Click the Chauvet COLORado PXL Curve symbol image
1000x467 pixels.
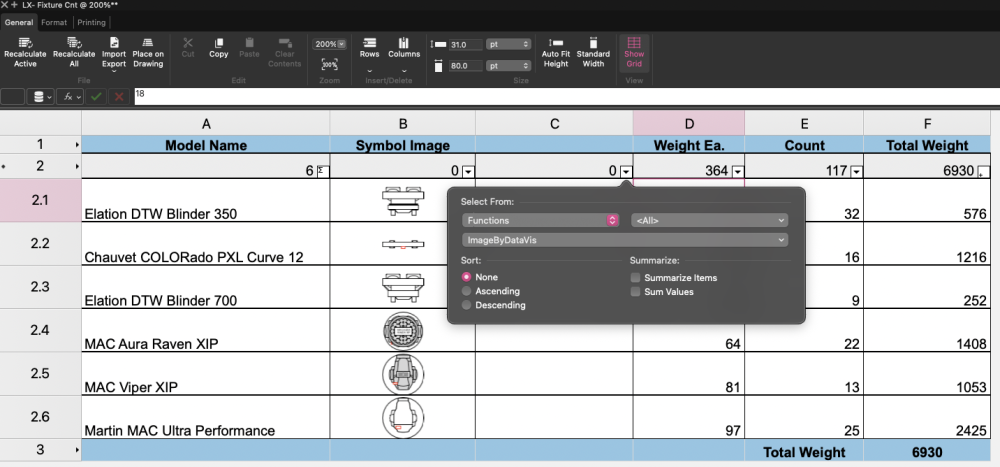402,244
